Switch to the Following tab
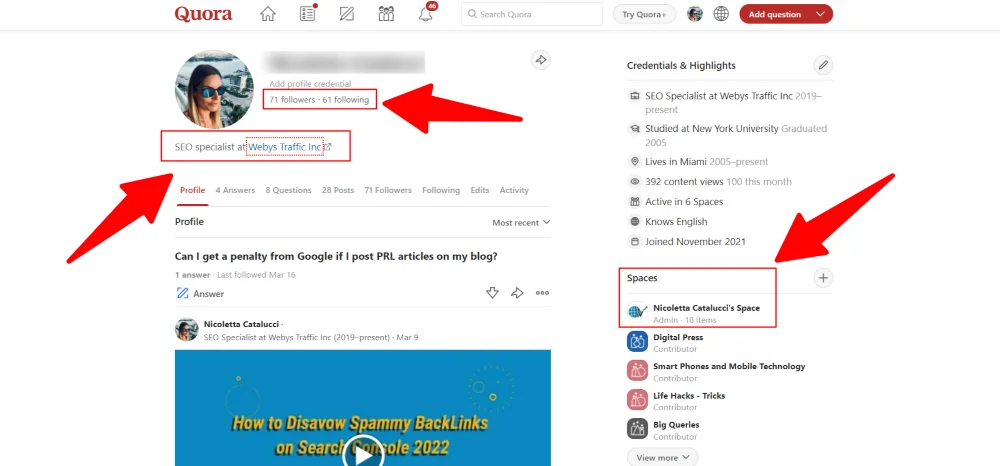The image size is (1000, 466). point(441,190)
